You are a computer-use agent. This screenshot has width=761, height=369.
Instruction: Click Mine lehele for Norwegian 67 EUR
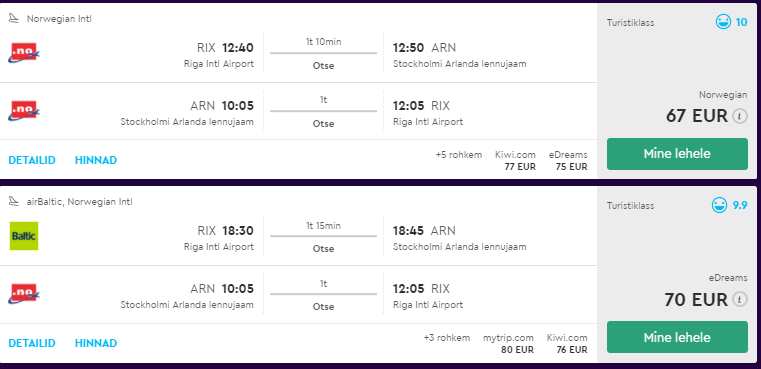pyautogui.click(x=677, y=154)
